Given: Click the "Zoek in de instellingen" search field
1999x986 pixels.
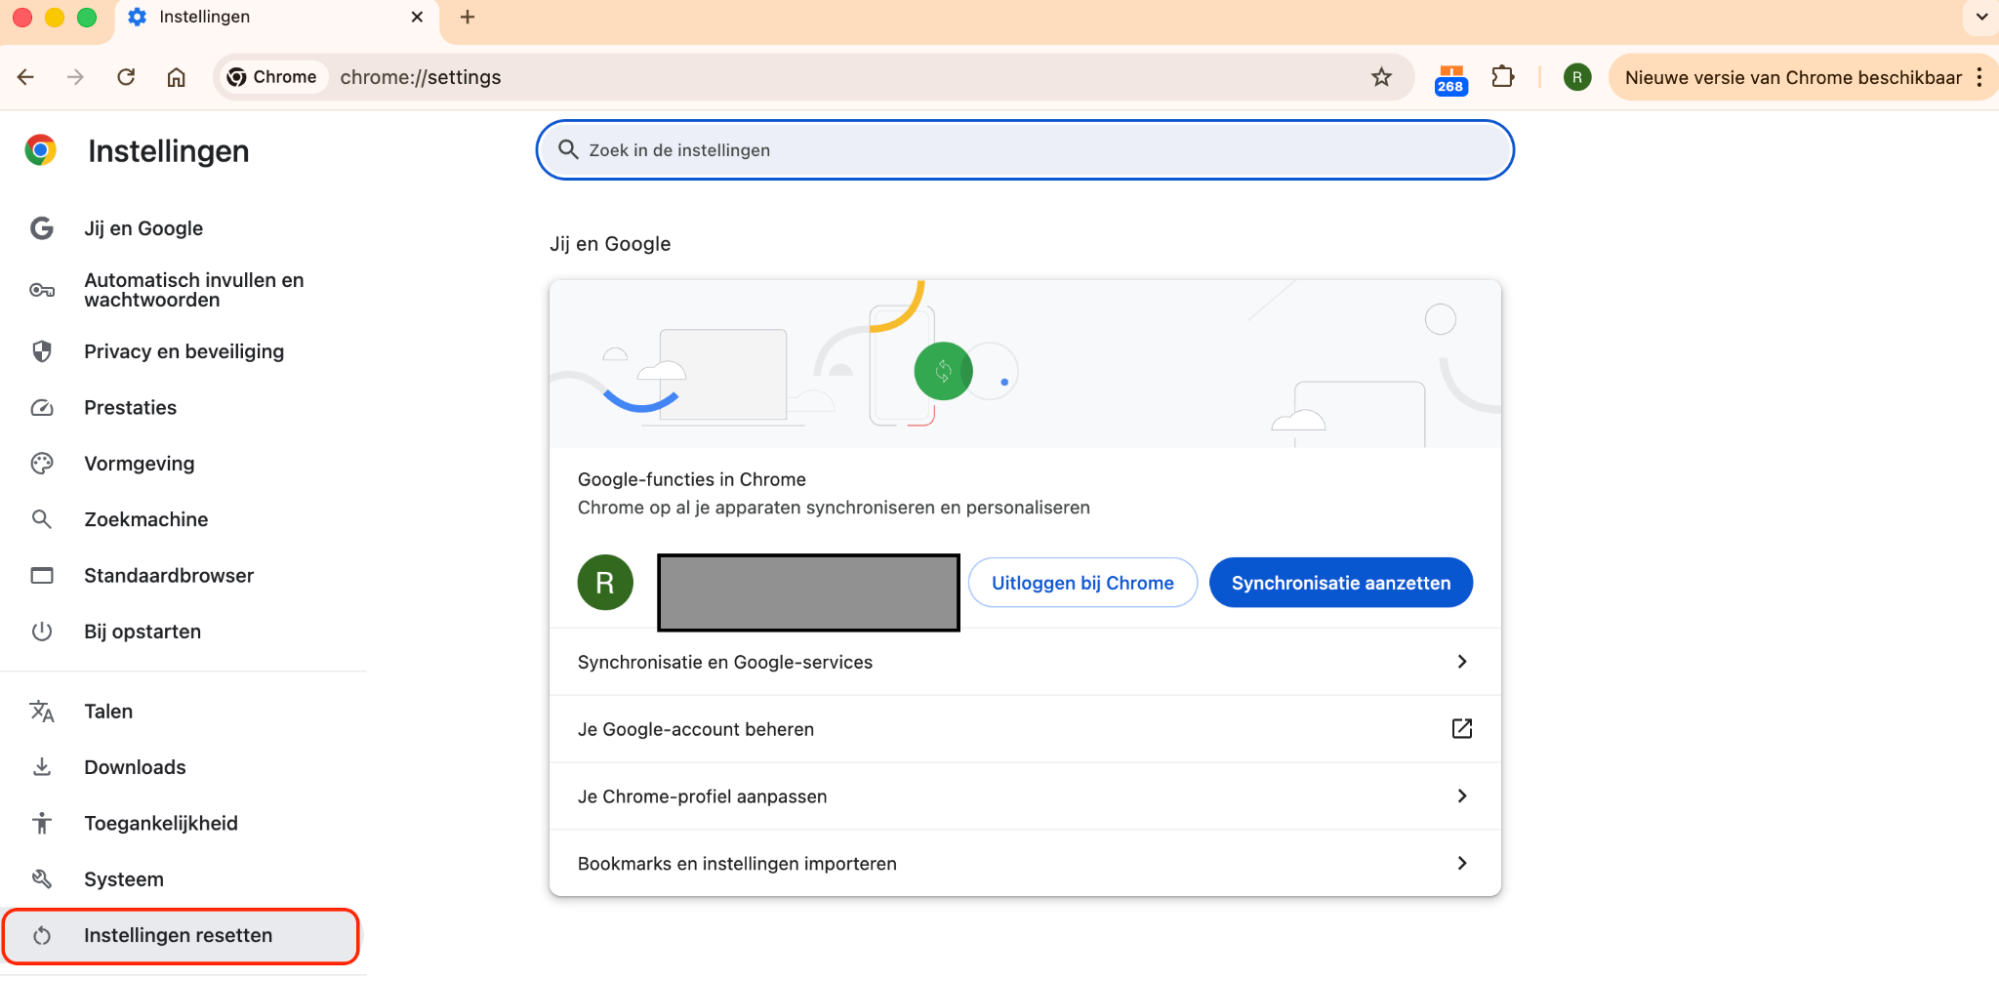Looking at the screenshot, I should pos(1024,150).
